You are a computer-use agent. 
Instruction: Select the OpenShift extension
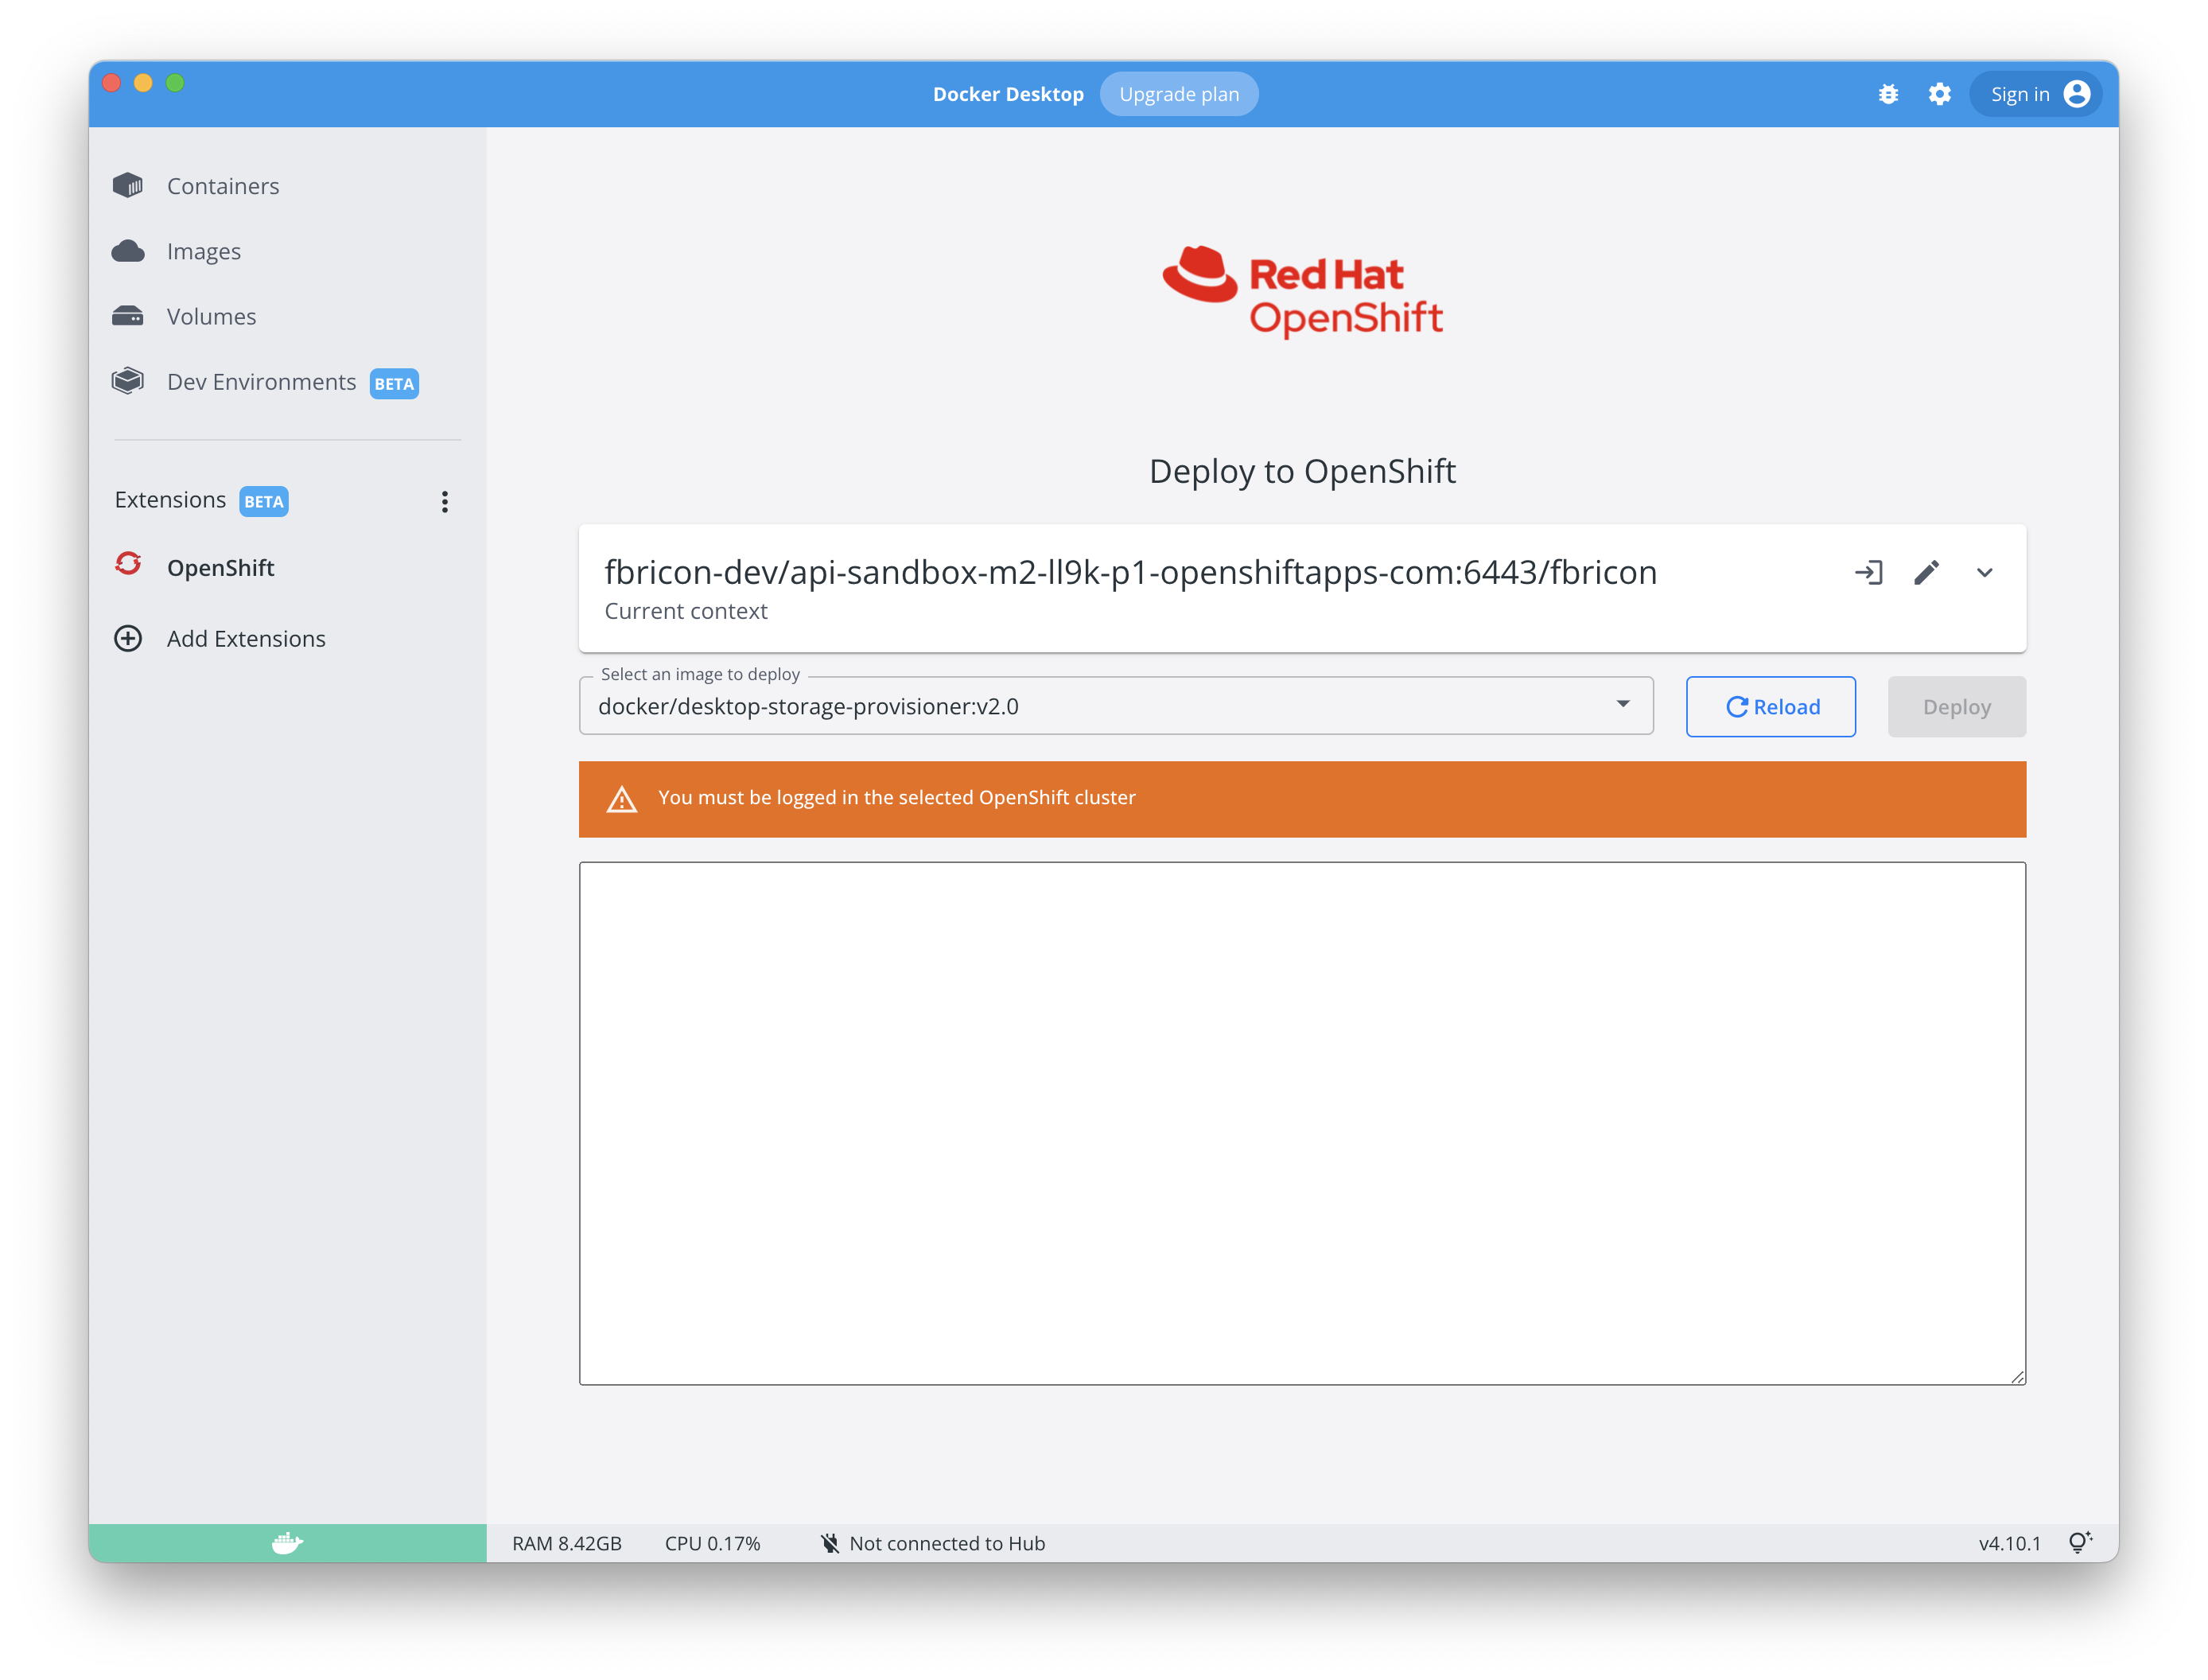point(220,567)
